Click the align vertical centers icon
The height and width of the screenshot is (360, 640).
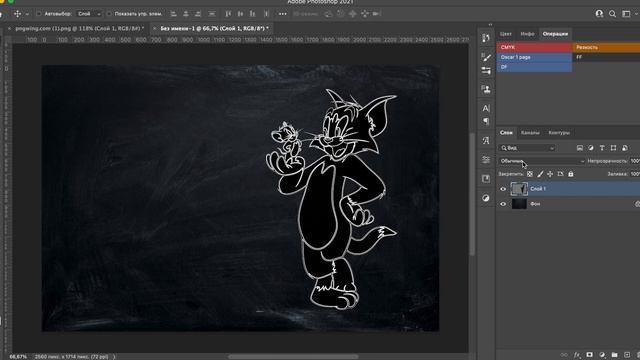(x=240, y=14)
